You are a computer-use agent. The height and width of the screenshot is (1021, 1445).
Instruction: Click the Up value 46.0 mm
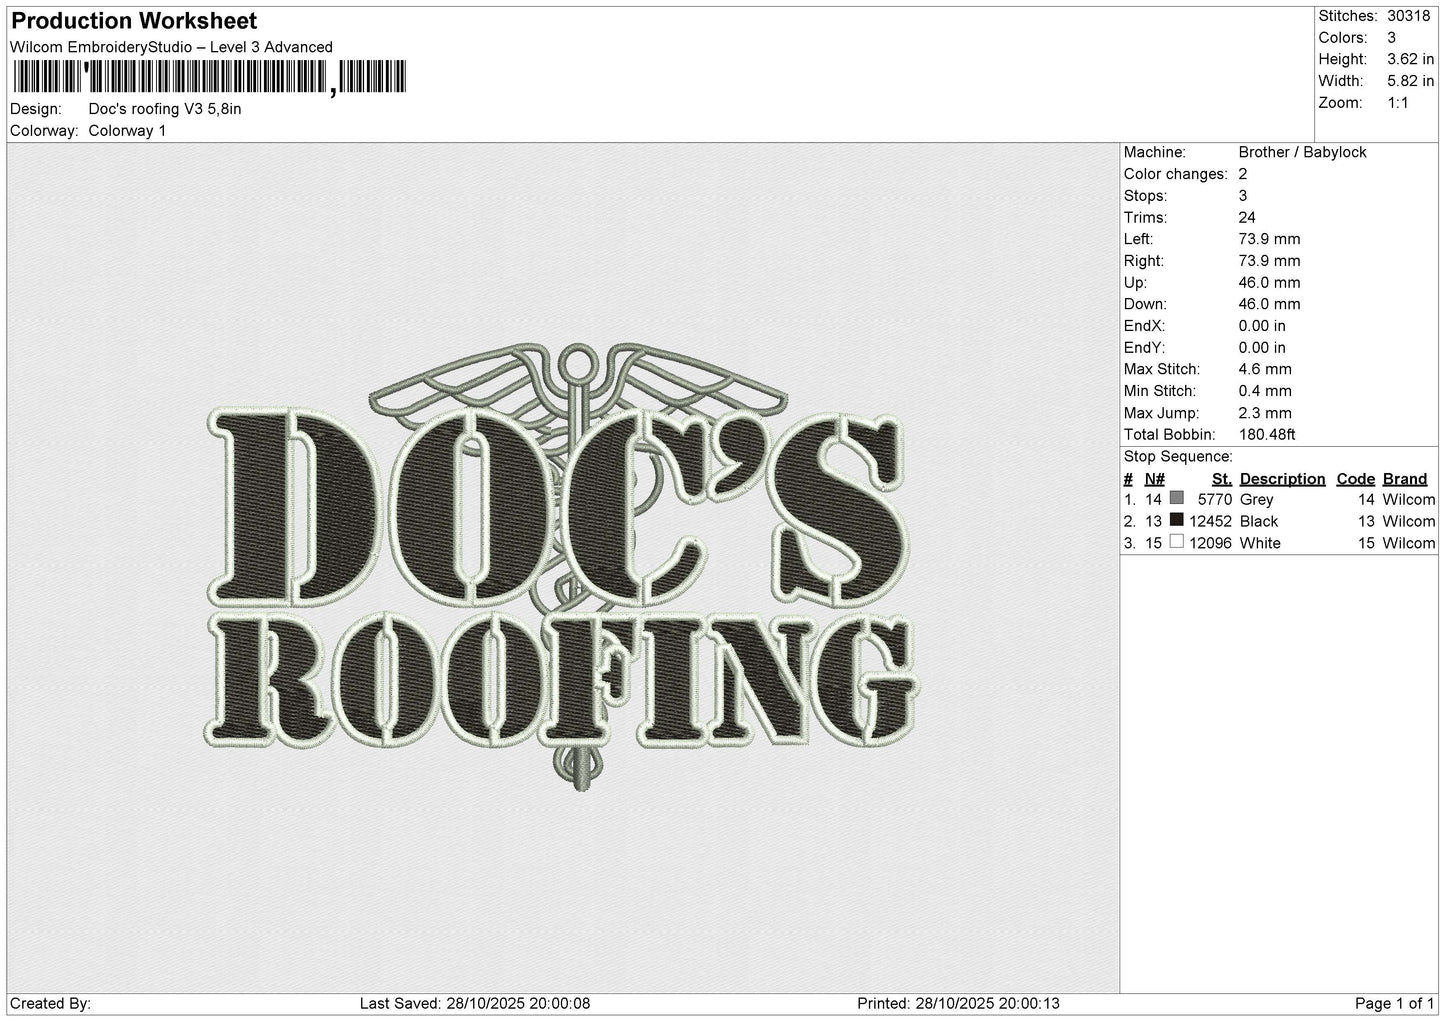(x=1269, y=283)
